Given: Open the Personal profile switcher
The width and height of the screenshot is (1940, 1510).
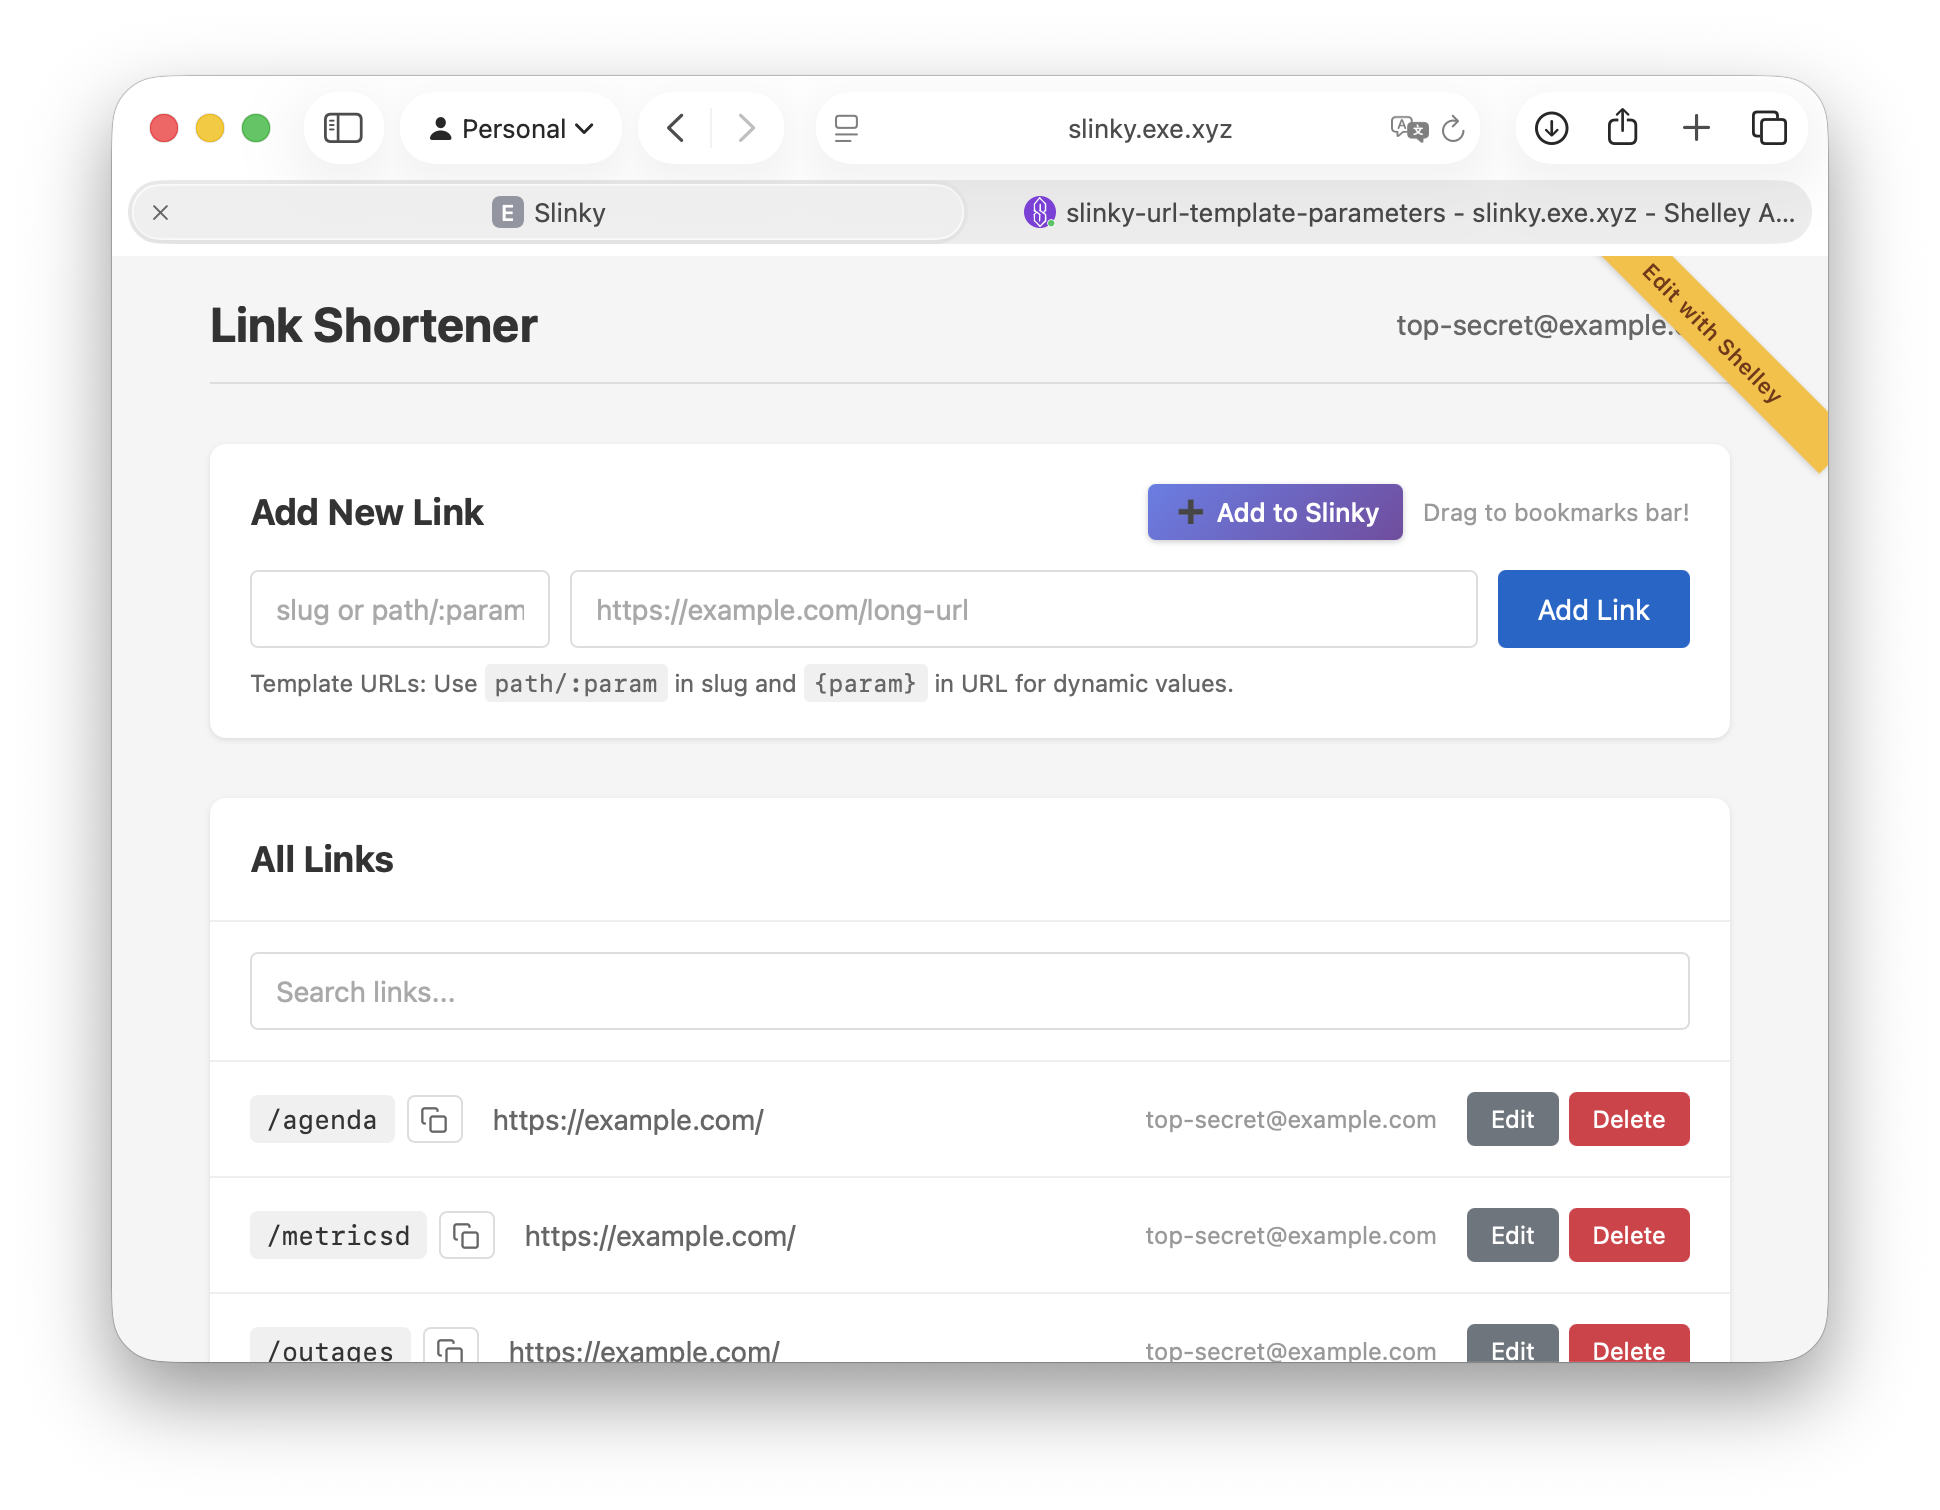Looking at the screenshot, I should point(510,128).
